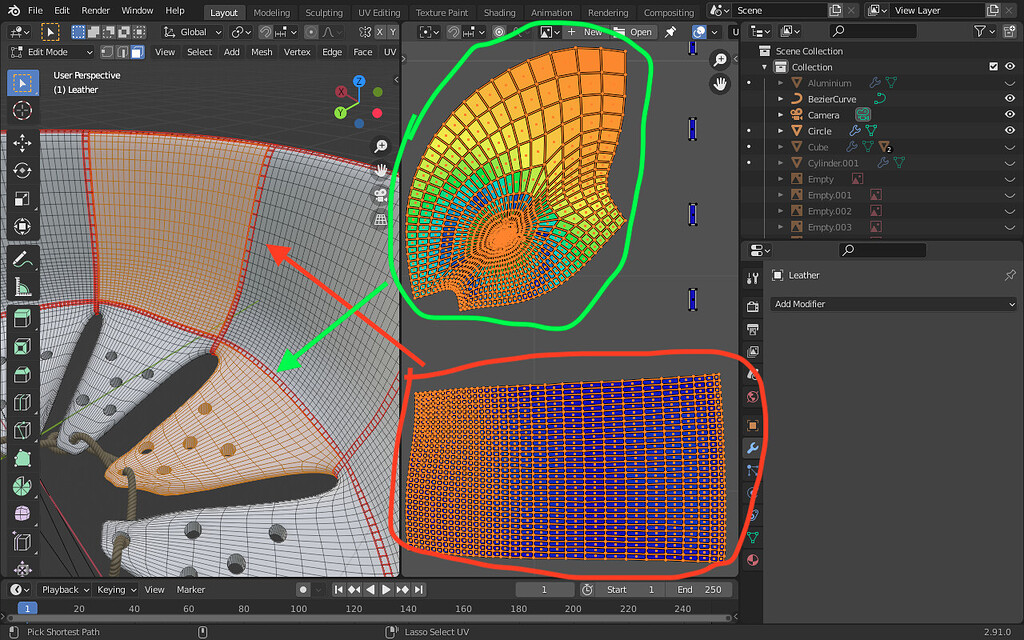1024x640 pixels.
Task: Toggle pin icon next to Leather
Action: pyautogui.click(x=1010, y=275)
